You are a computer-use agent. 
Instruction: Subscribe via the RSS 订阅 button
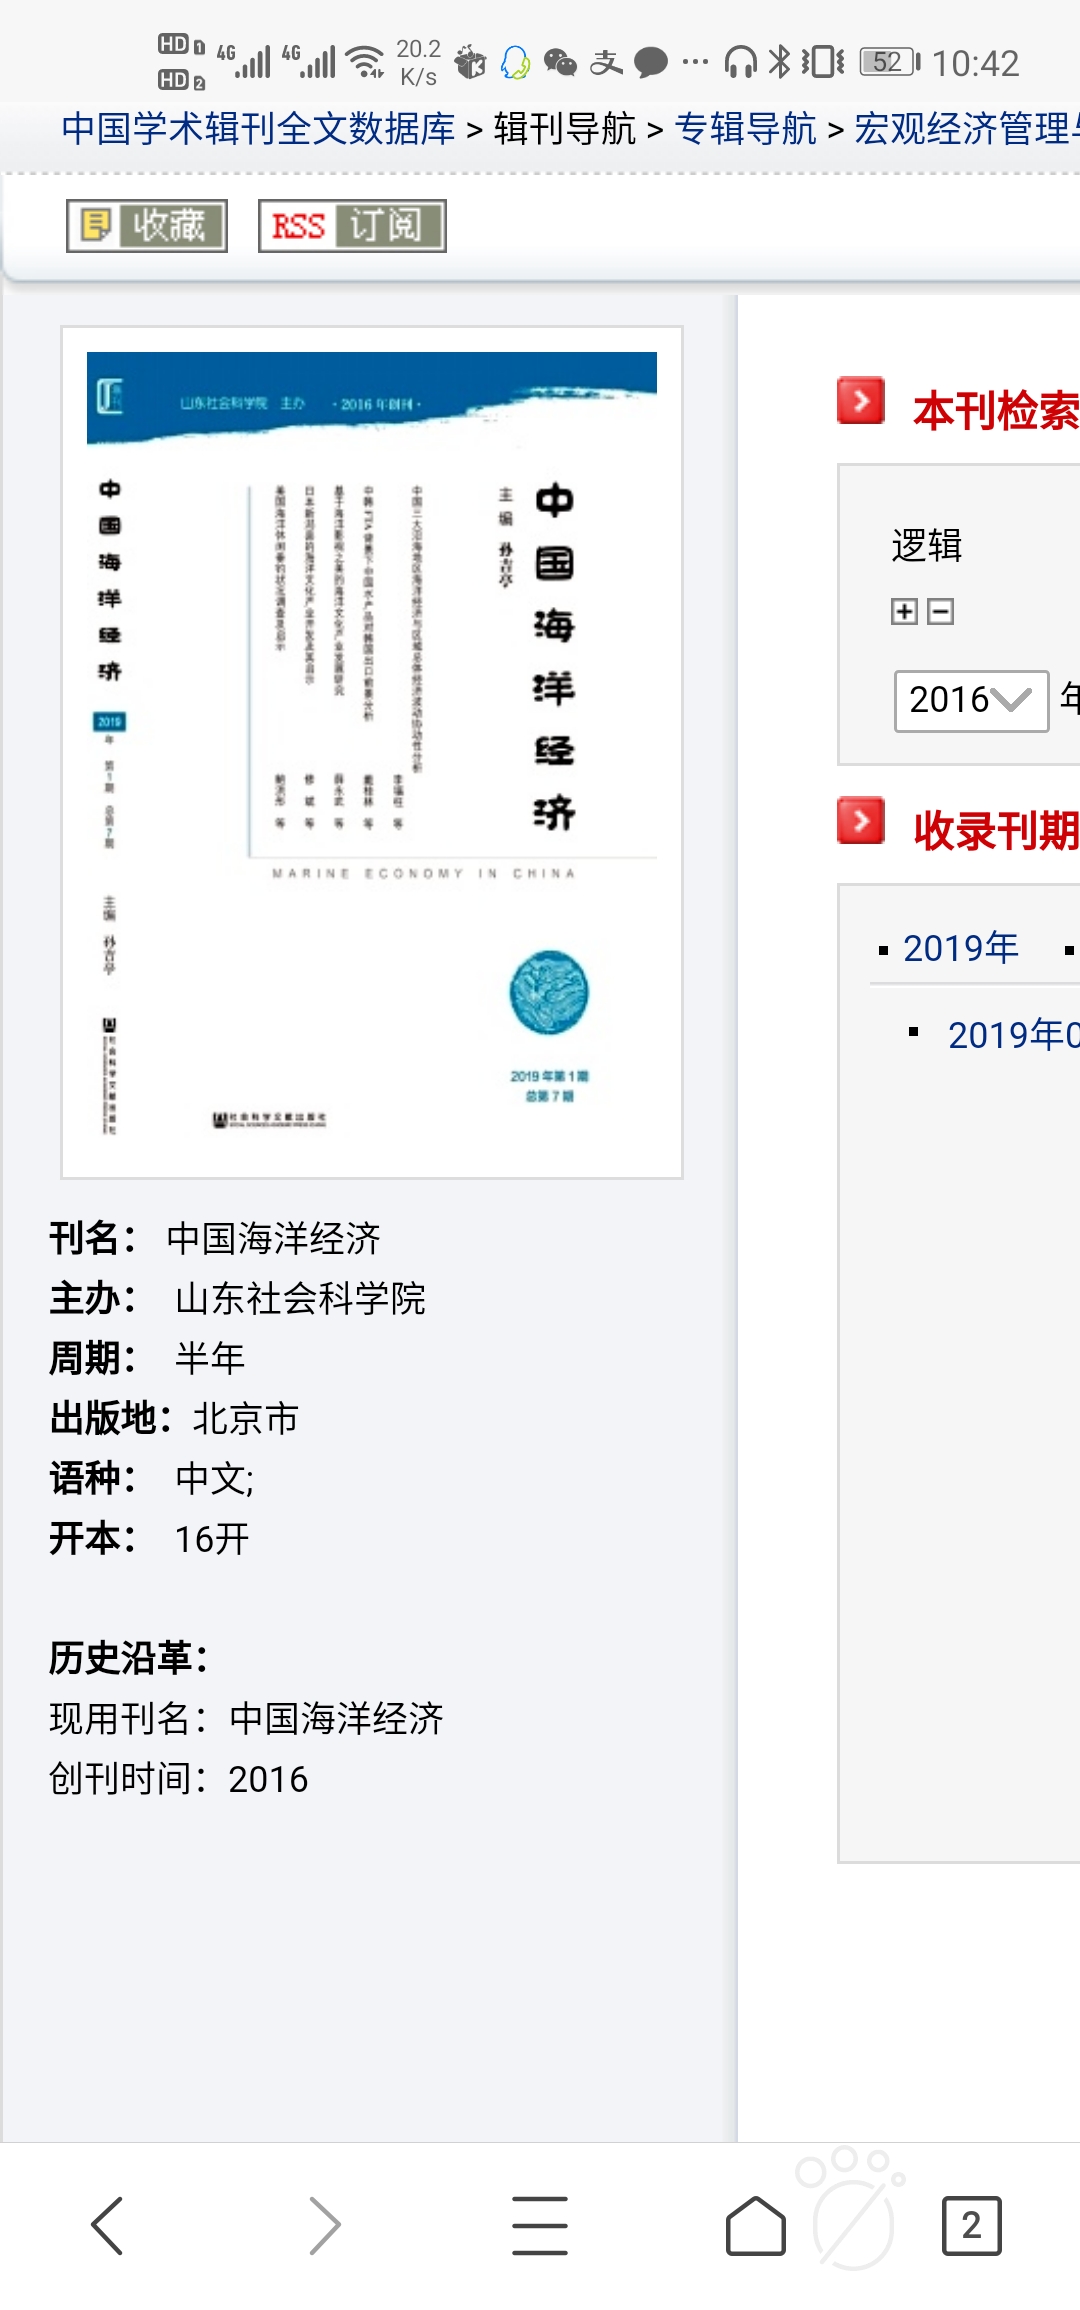tap(352, 226)
